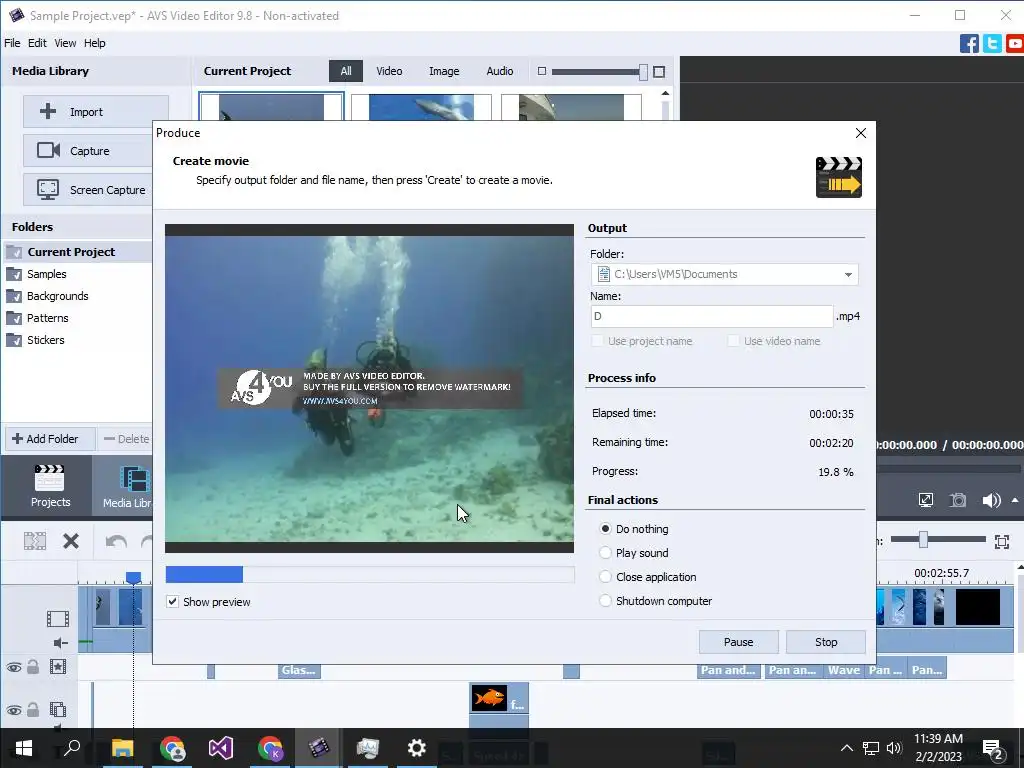
Task: Open YouTube link icon
Action: (1015, 44)
